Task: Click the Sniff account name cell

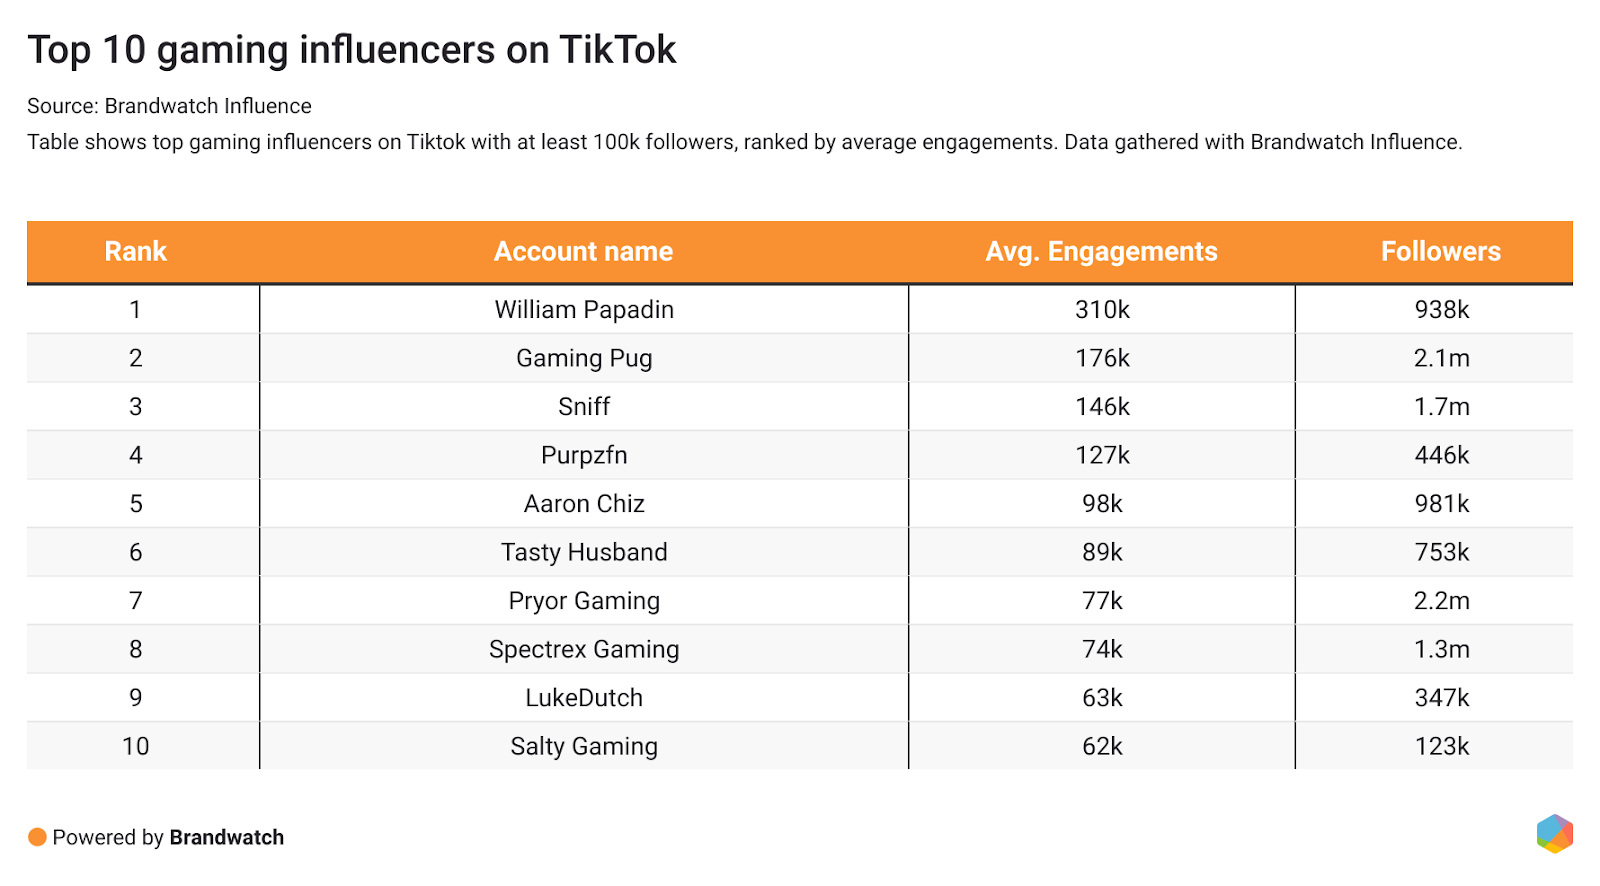Action: (584, 407)
